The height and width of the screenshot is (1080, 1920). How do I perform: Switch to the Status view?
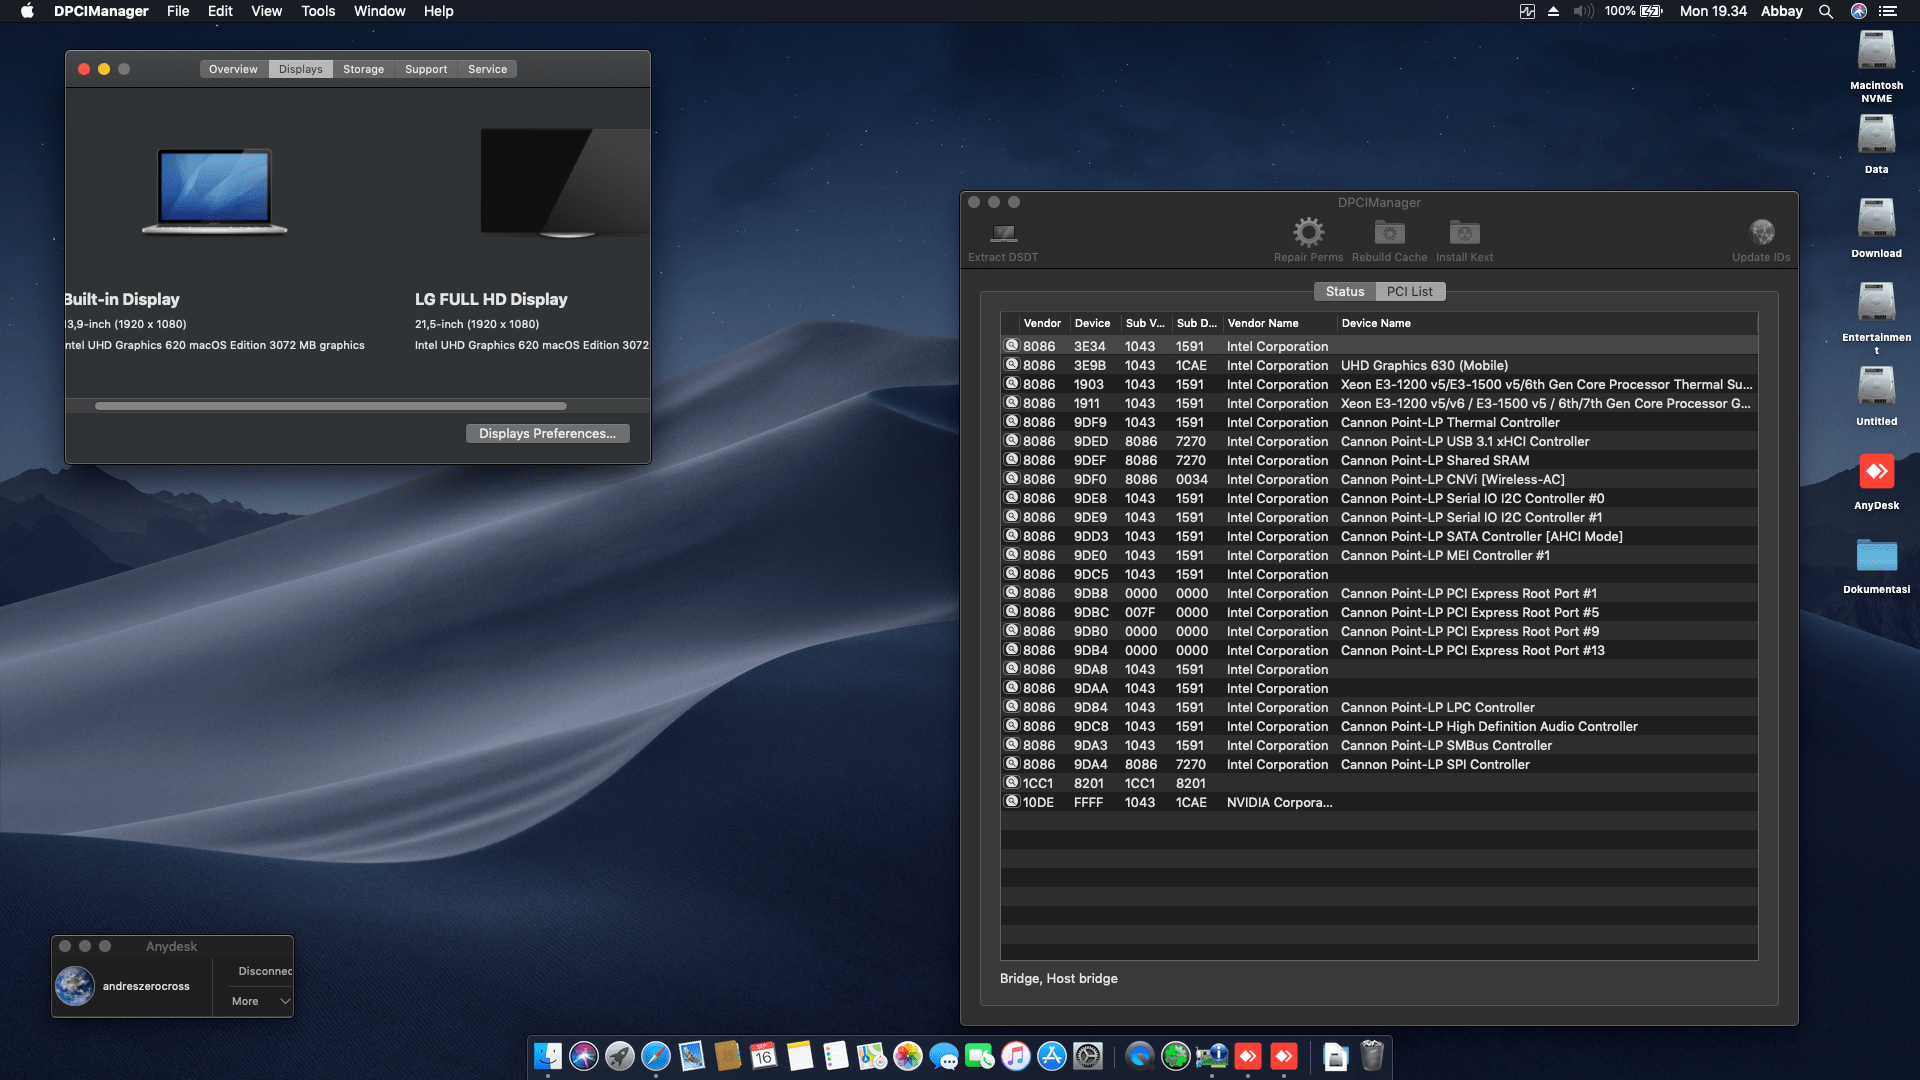1344,292
